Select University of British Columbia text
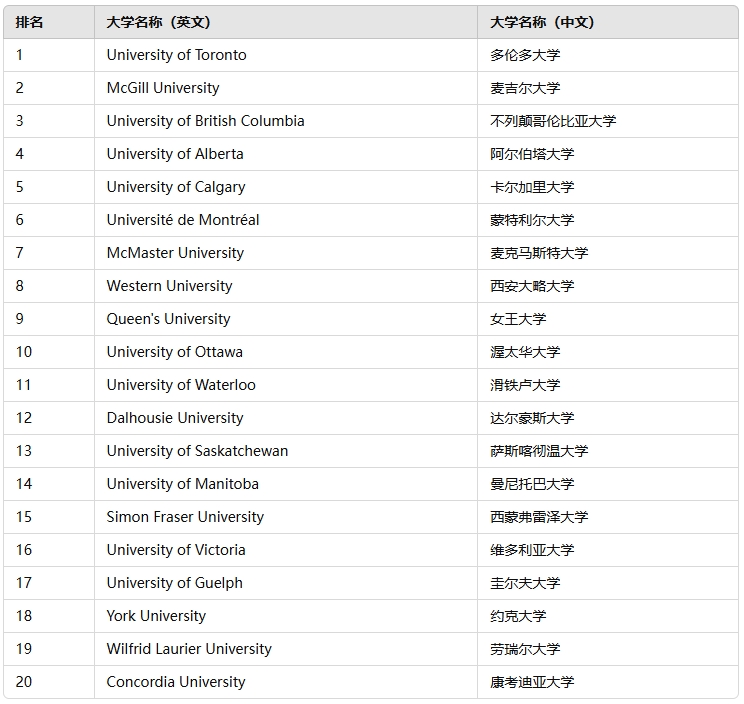 point(205,121)
